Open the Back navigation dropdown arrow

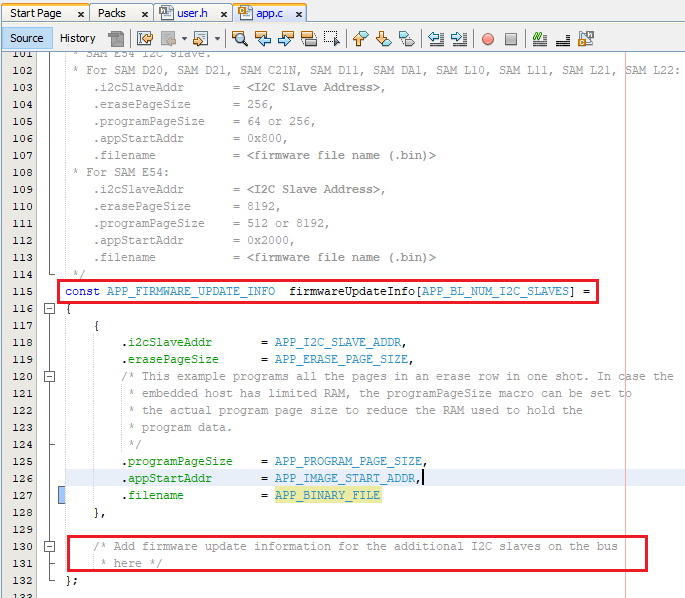[x=184, y=39]
